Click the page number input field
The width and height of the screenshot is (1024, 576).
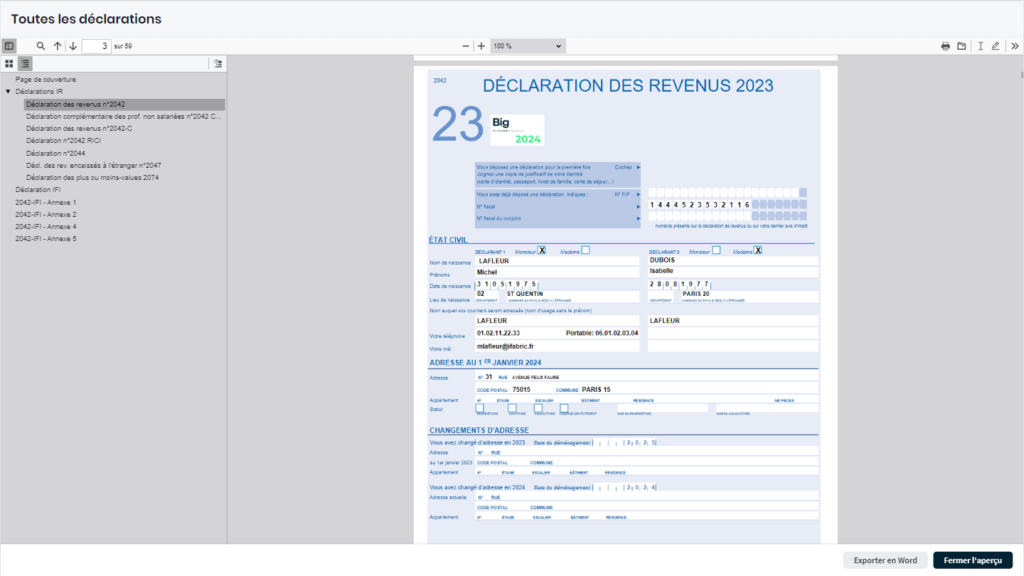(96, 46)
